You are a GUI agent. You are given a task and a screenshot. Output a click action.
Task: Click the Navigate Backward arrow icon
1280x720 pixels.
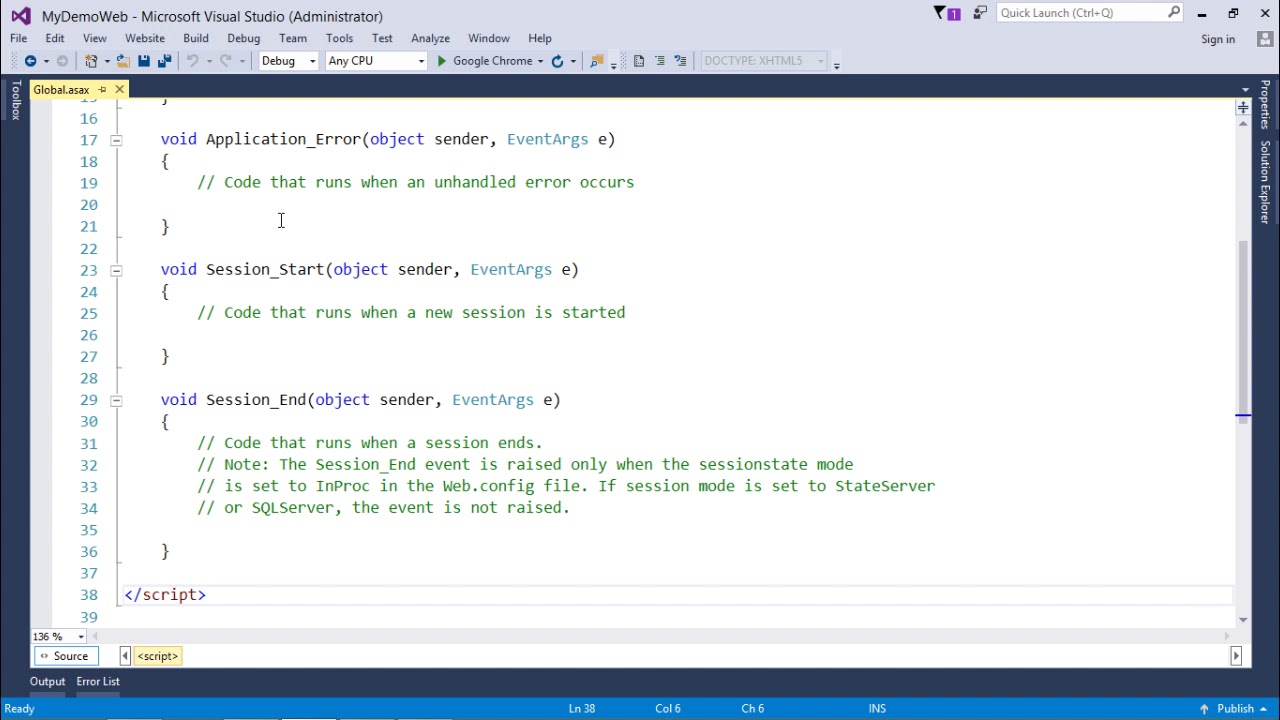pyautogui.click(x=30, y=61)
